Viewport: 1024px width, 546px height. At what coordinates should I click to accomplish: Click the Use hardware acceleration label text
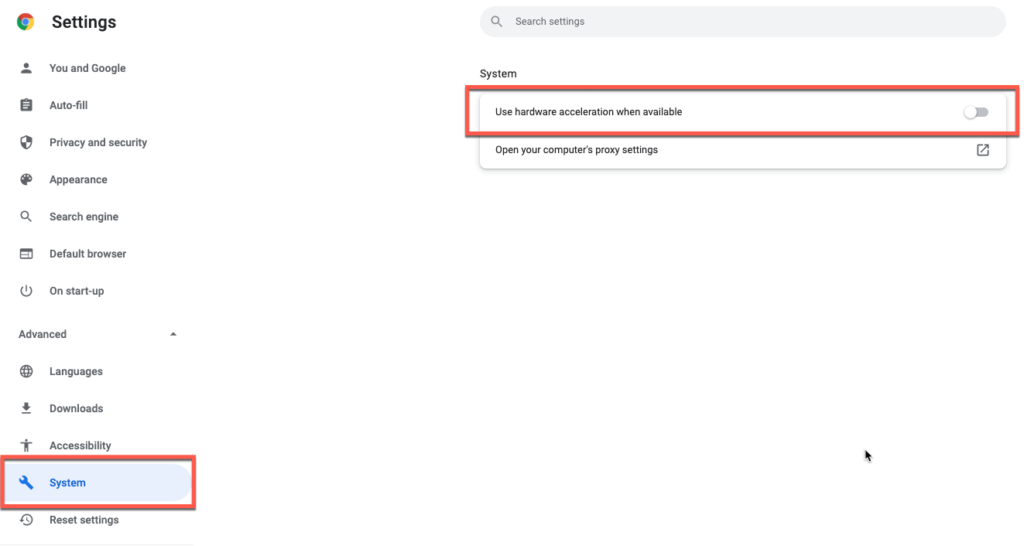coord(588,112)
